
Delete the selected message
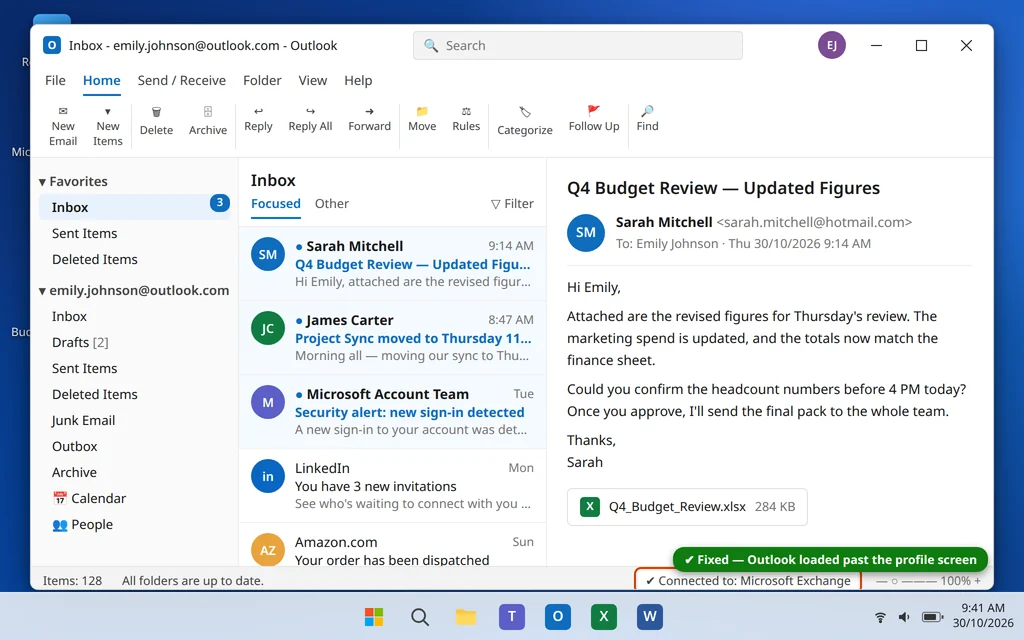click(x=156, y=121)
